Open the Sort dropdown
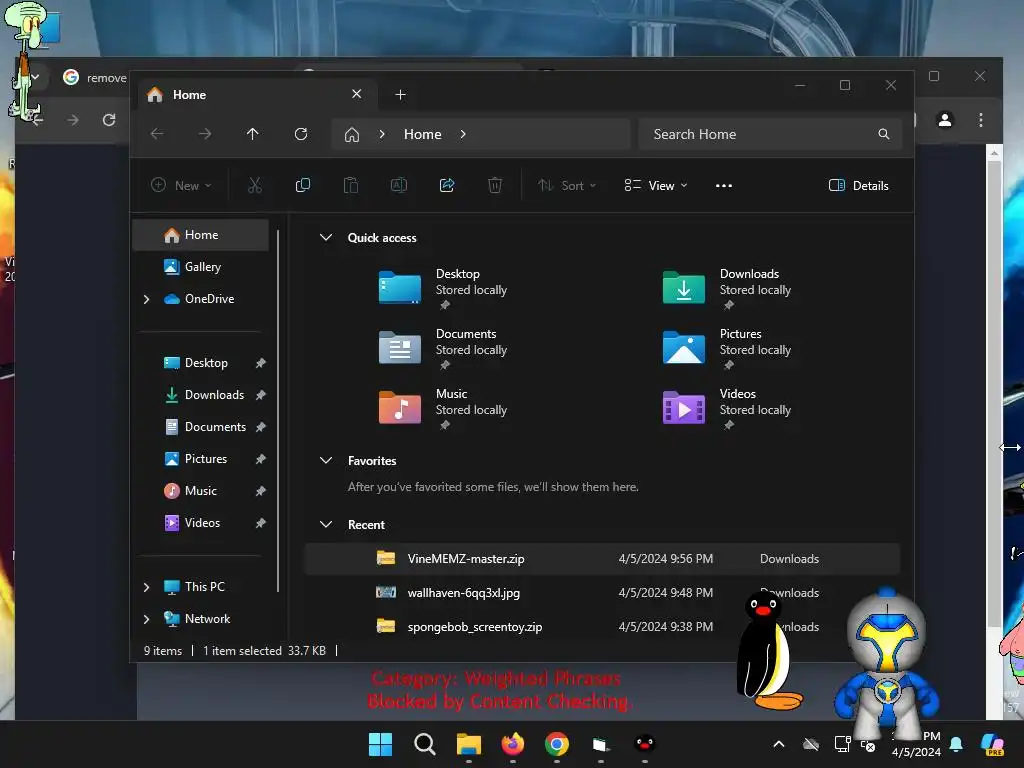This screenshot has height=768, width=1024. tap(567, 185)
